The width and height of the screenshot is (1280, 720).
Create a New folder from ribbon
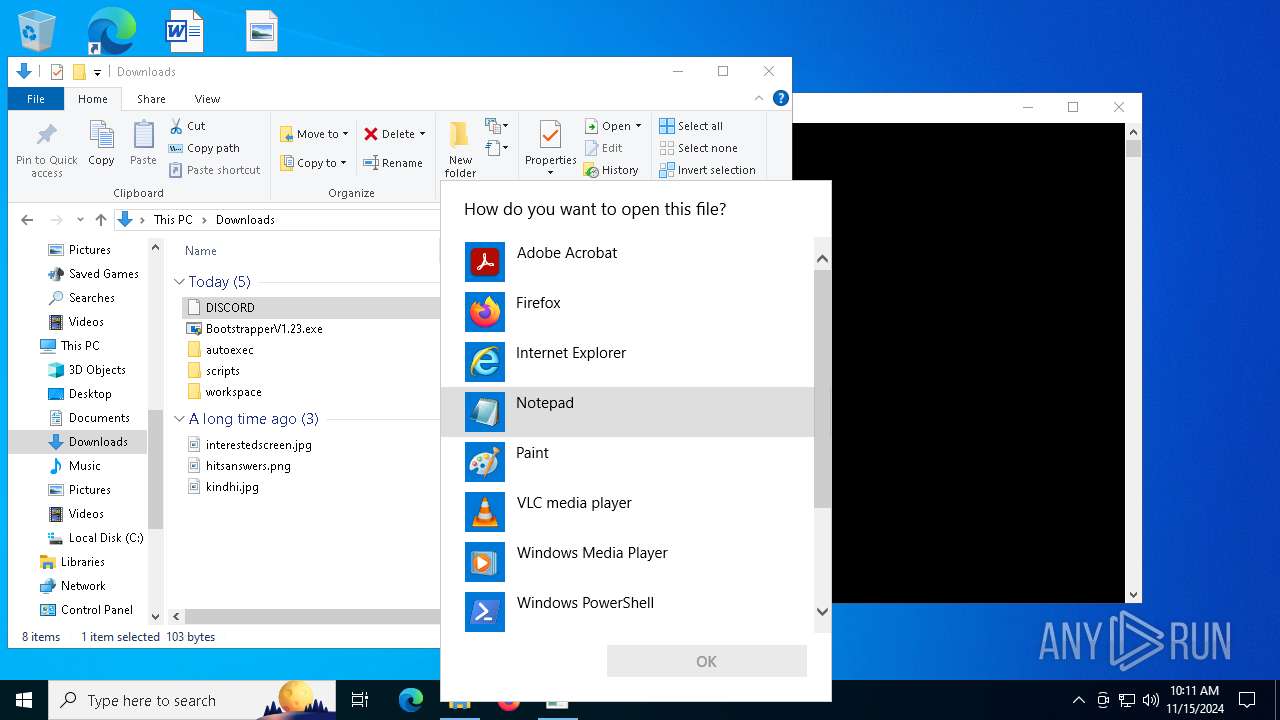[x=460, y=149]
